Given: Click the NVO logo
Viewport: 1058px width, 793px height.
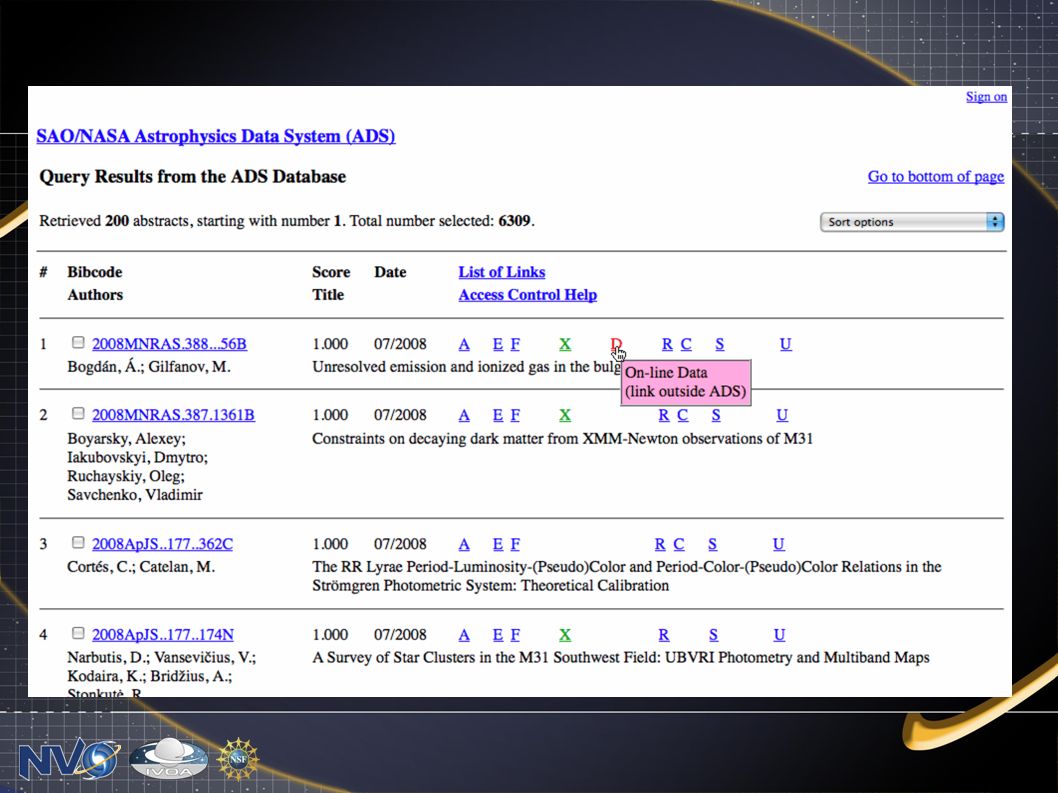Looking at the screenshot, I should tap(69, 759).
